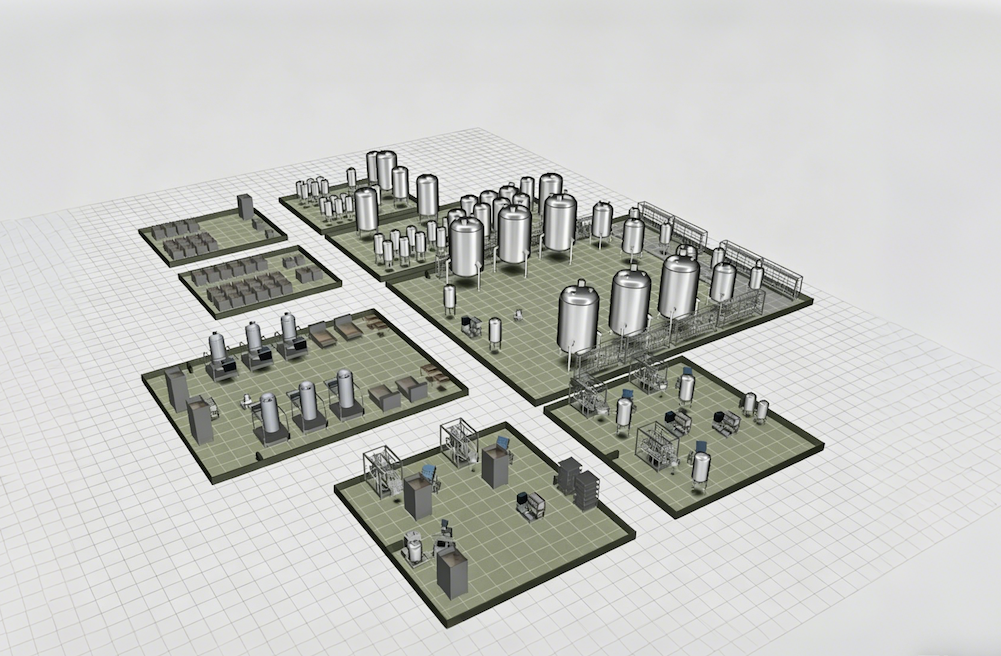
Task: Click the tall gray cabinet at bottom platform's front edge
Action: (452, 572)
